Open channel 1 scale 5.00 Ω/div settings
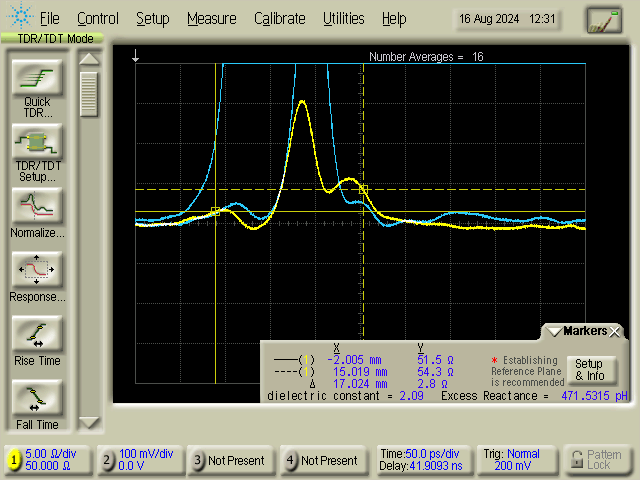The height and width of the screenshot is (480, 640). tap(51, 454)
